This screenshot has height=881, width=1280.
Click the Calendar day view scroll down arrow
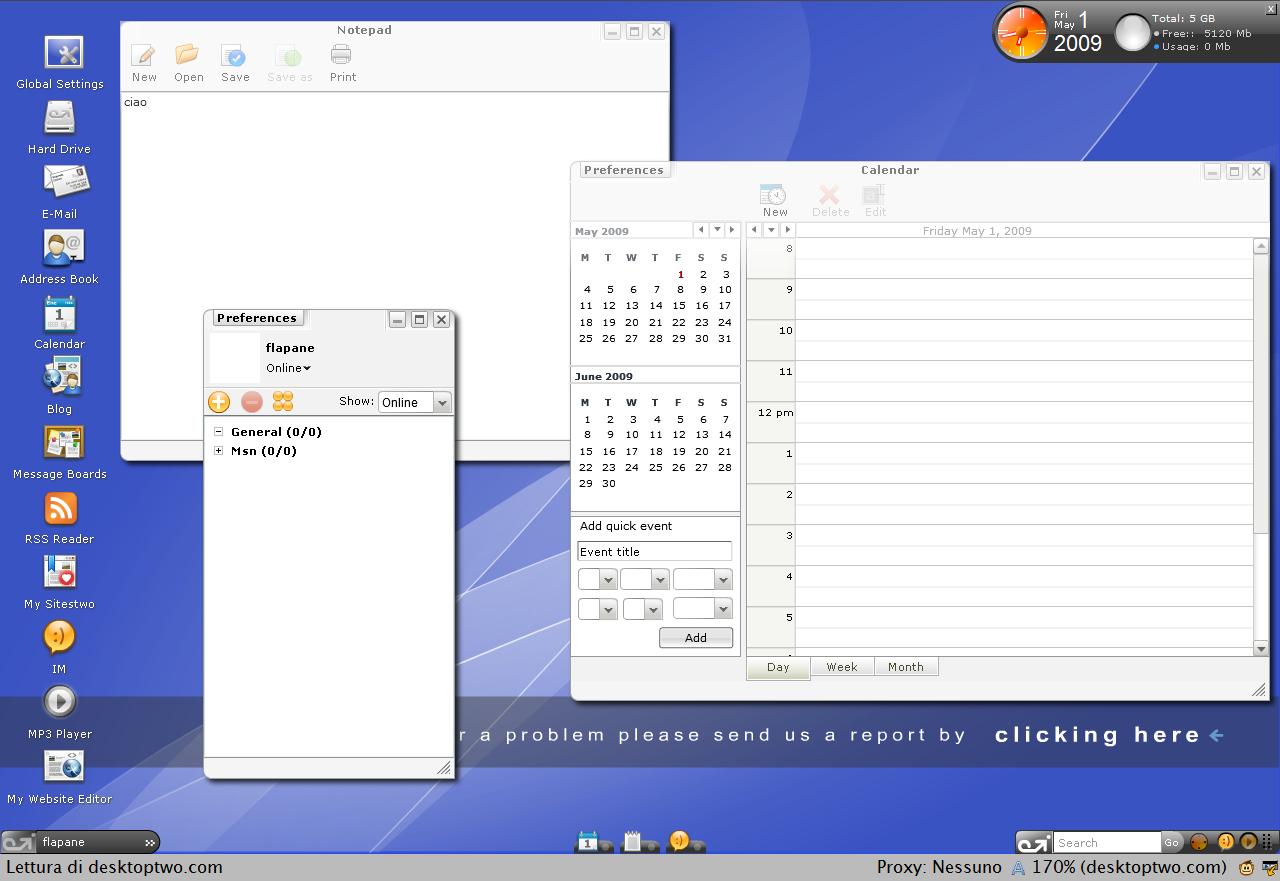pos(1260,649)
